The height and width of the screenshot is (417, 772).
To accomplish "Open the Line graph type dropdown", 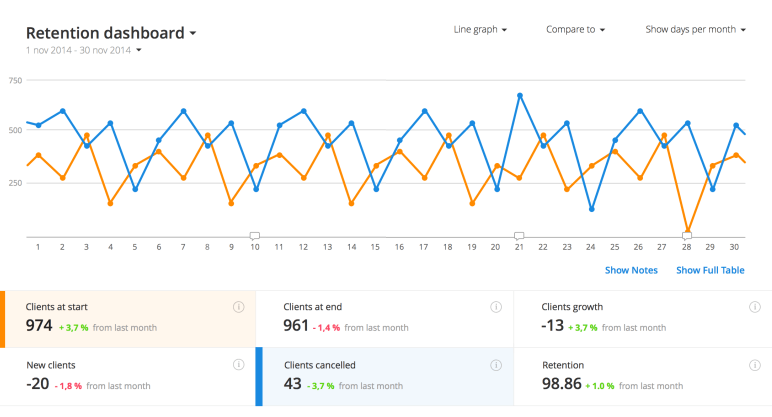I will 480,30.
